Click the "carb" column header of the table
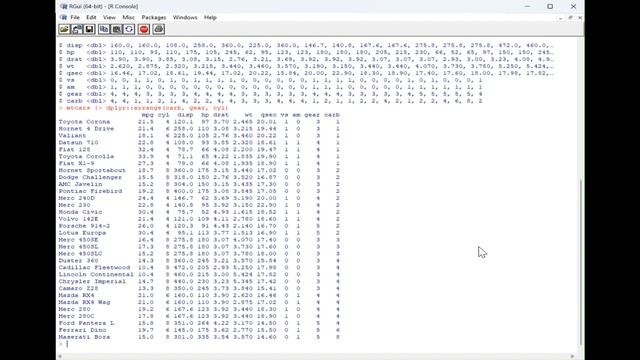 click(x=332, y=115)
